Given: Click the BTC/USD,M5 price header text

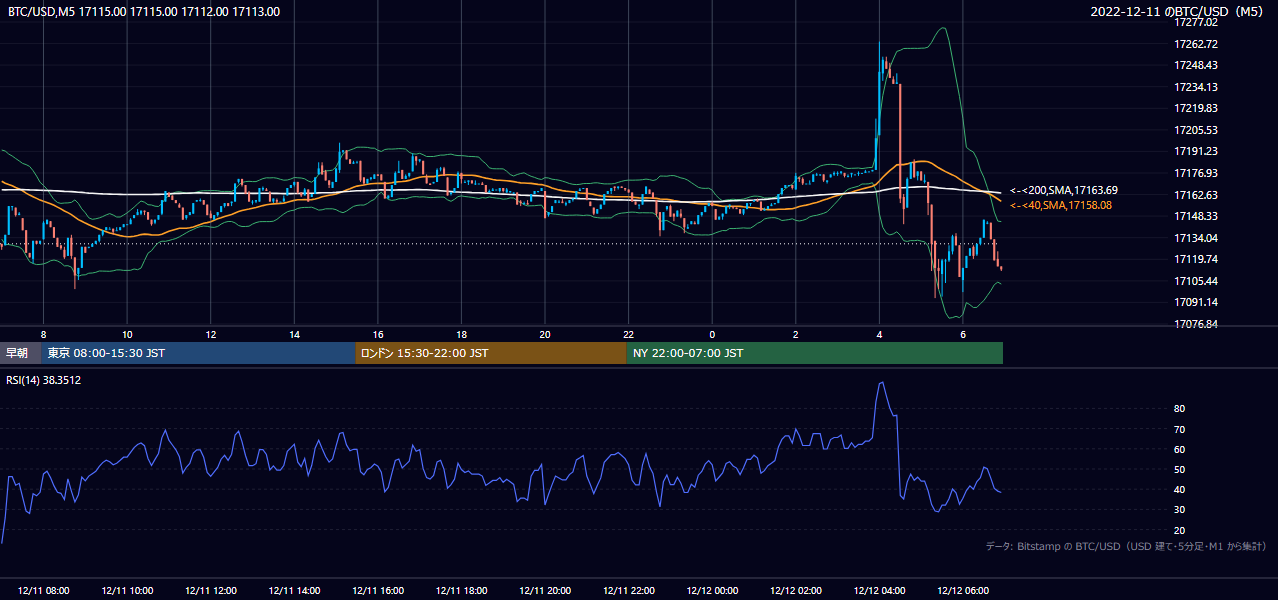Looking at the screenshot, I should [144, 12].
